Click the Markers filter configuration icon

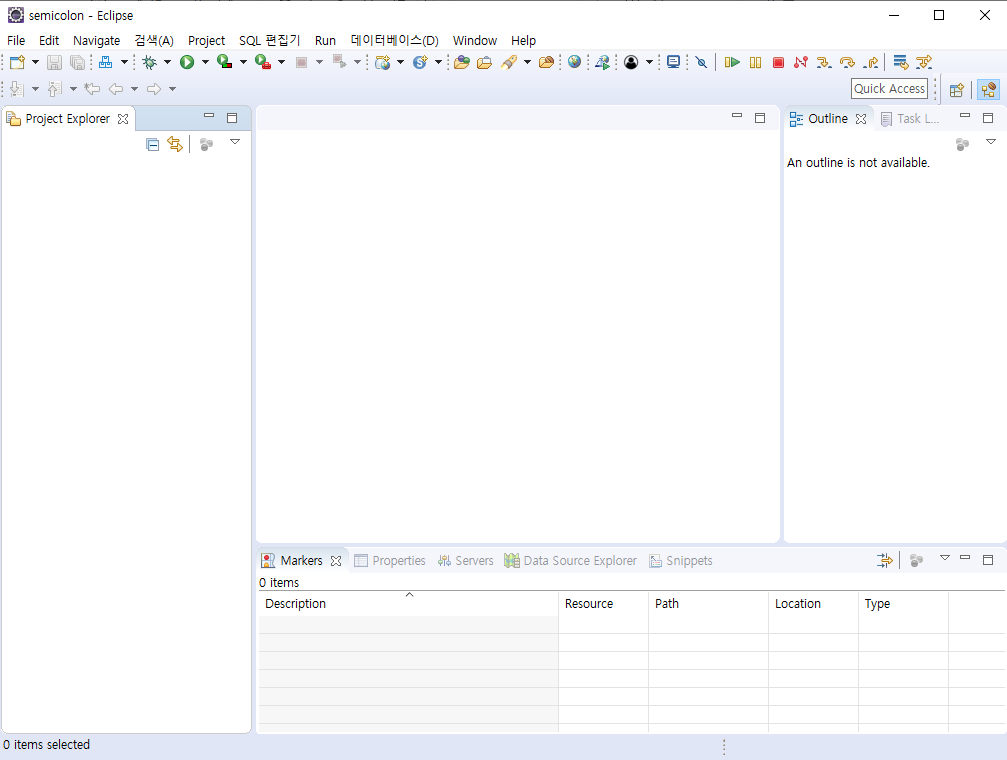coord(885,561)
